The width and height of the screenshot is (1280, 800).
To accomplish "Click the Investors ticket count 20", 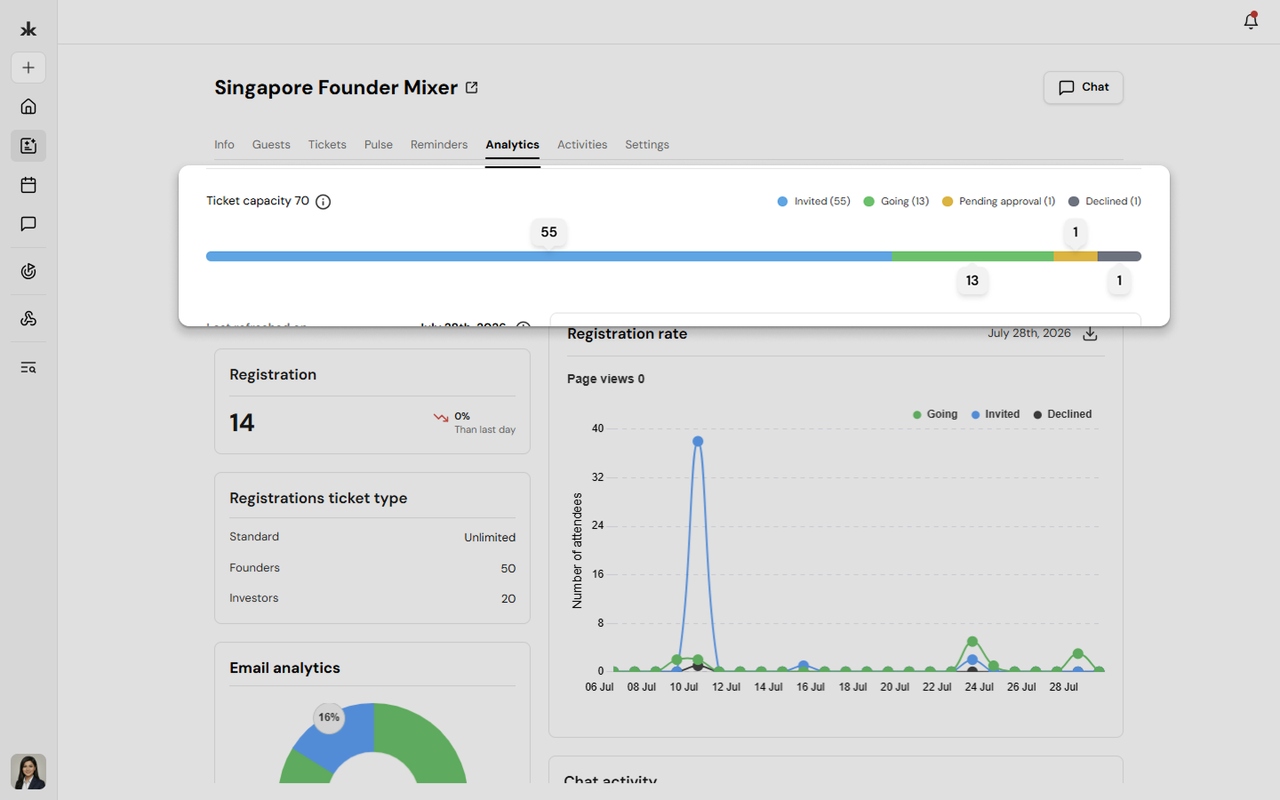I will pyautogui.click(x=508, y=599).
